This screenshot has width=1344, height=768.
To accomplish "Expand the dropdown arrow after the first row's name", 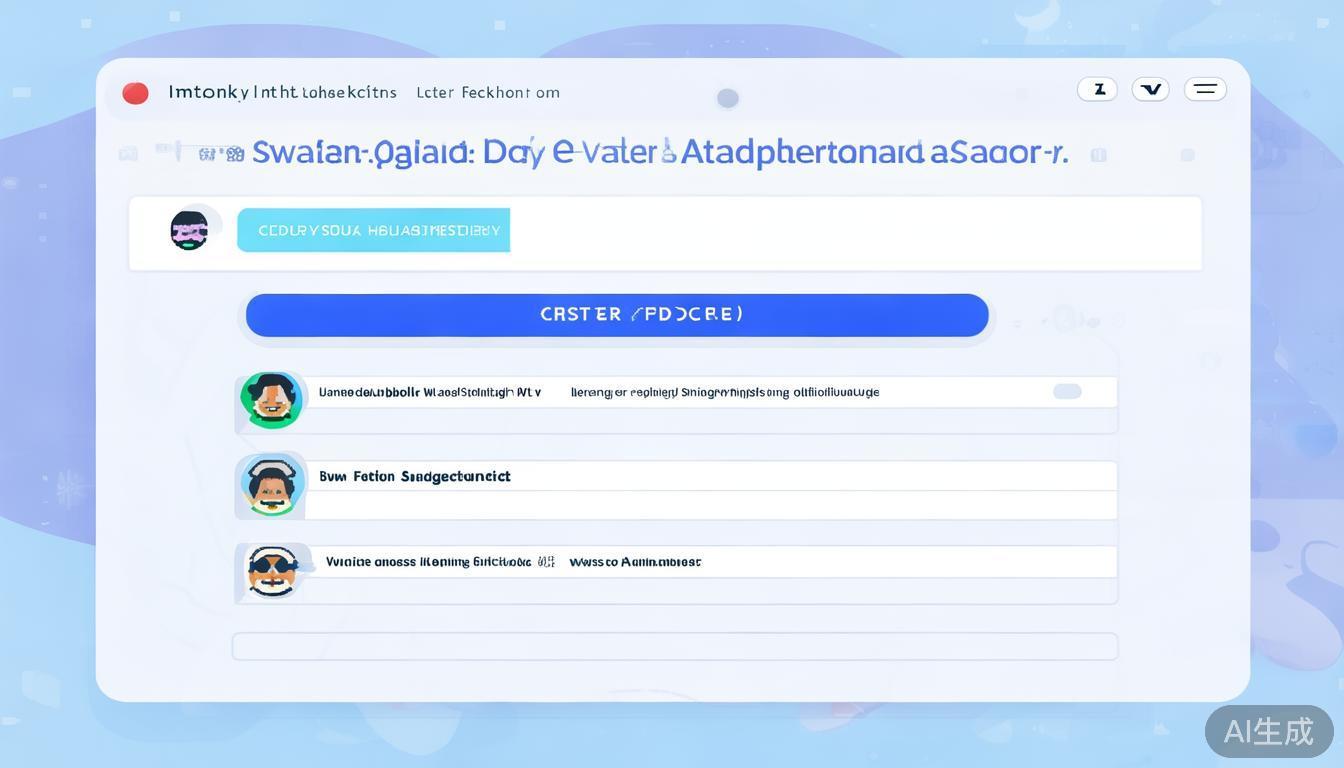I will (536, 392).
